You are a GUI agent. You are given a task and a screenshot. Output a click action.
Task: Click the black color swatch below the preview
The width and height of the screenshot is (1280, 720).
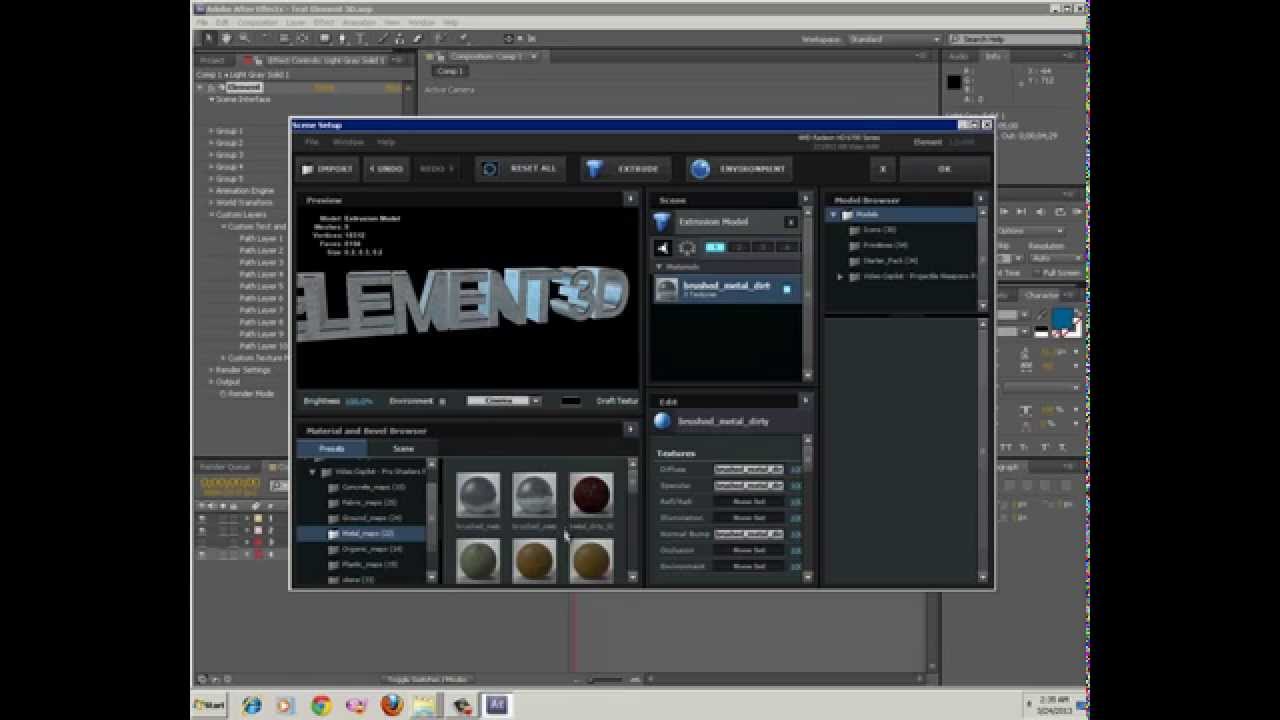(570, 401)
